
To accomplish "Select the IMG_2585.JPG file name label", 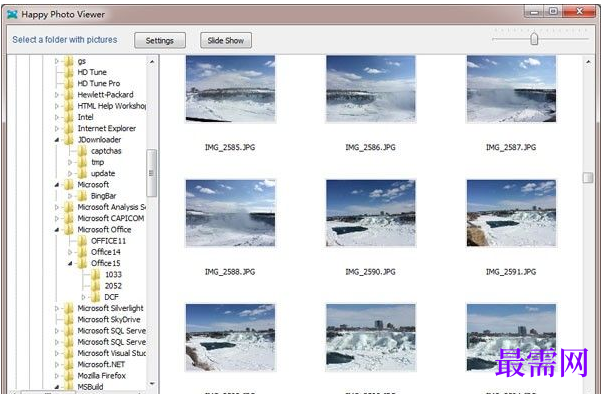I will point(230,147).
